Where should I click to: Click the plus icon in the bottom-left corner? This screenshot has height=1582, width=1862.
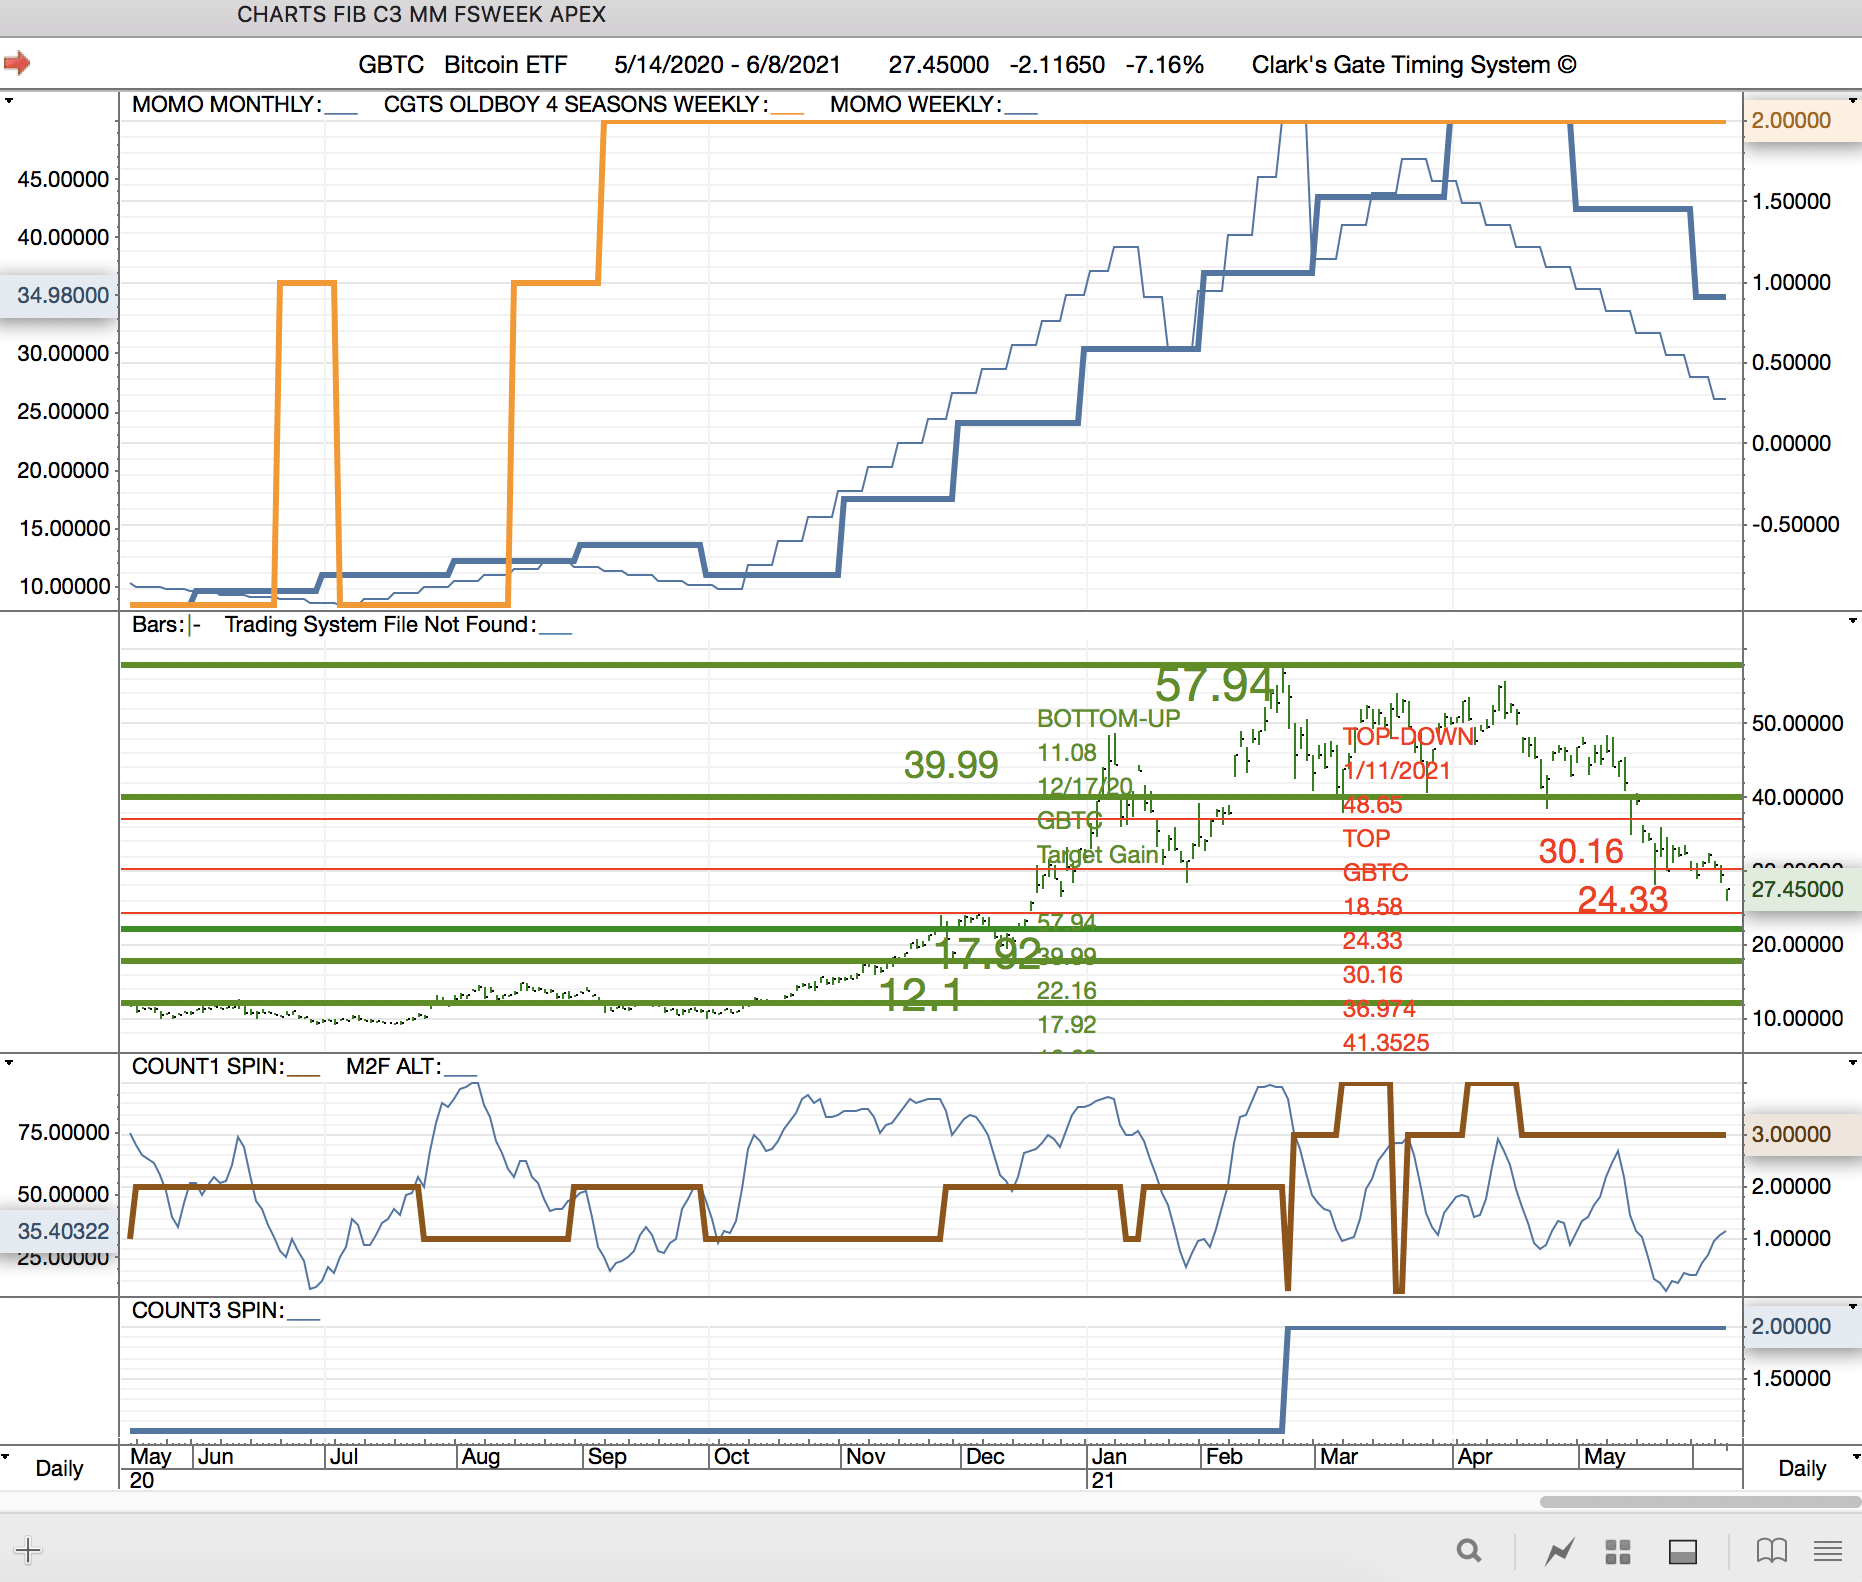pos(28,1551)
